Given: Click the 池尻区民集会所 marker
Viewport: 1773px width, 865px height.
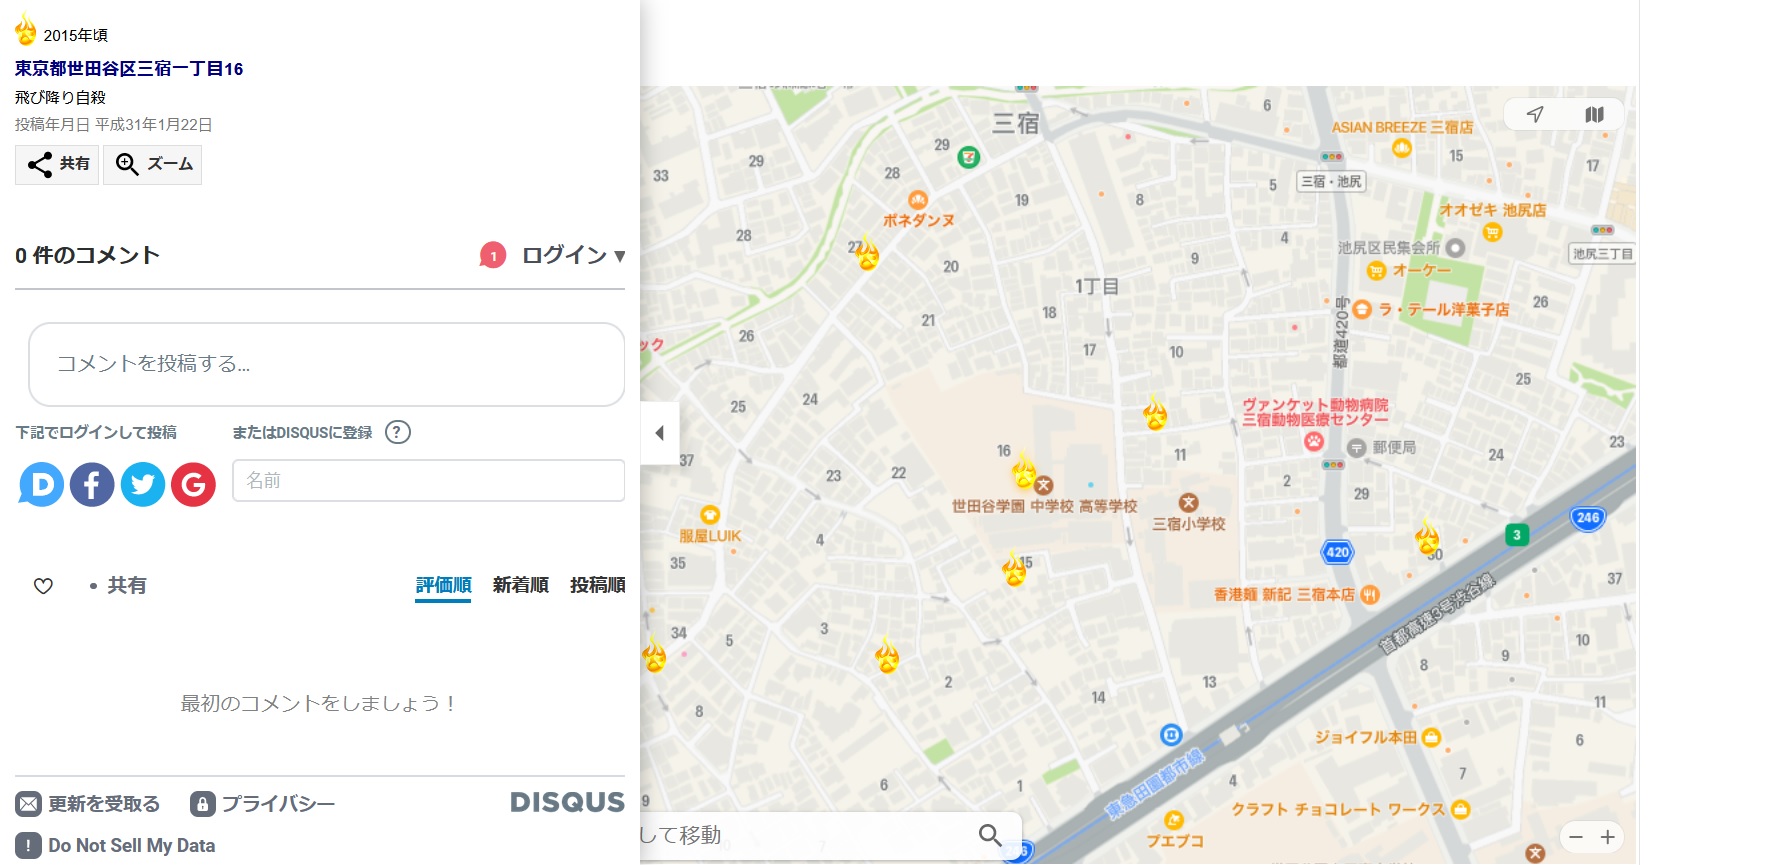Looking at the screenshot, I should coord(1456,247).
